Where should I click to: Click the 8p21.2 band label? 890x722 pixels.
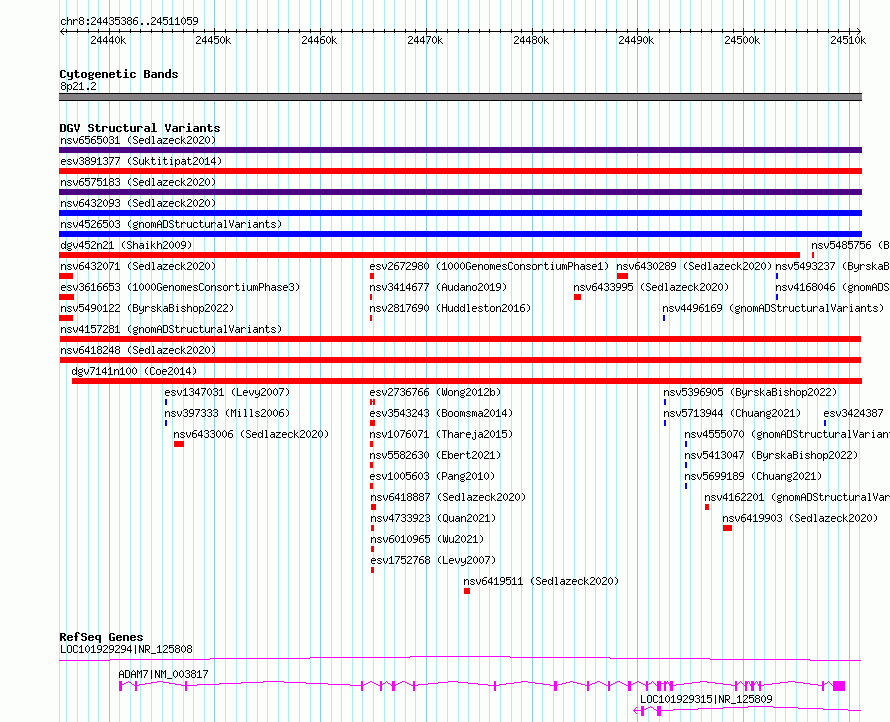click(78, 86)
